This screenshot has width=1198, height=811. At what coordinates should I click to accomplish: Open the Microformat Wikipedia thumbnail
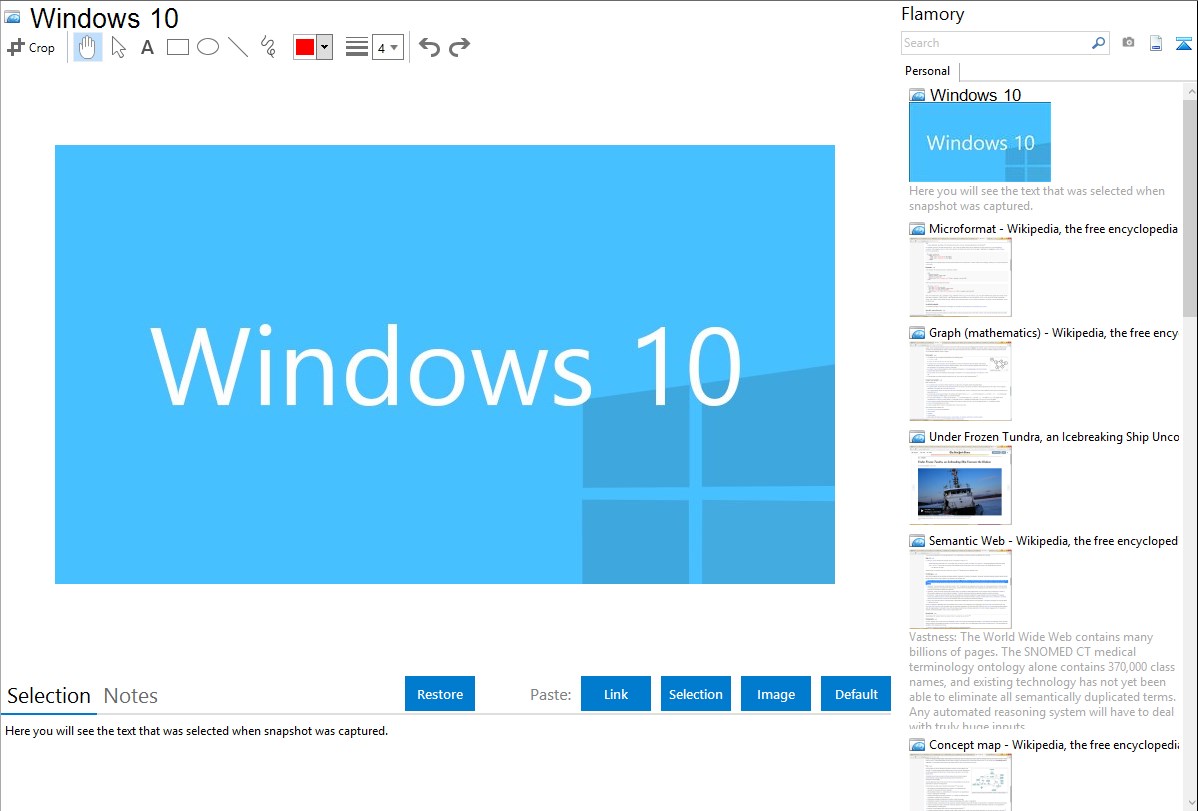pos(960,277)
